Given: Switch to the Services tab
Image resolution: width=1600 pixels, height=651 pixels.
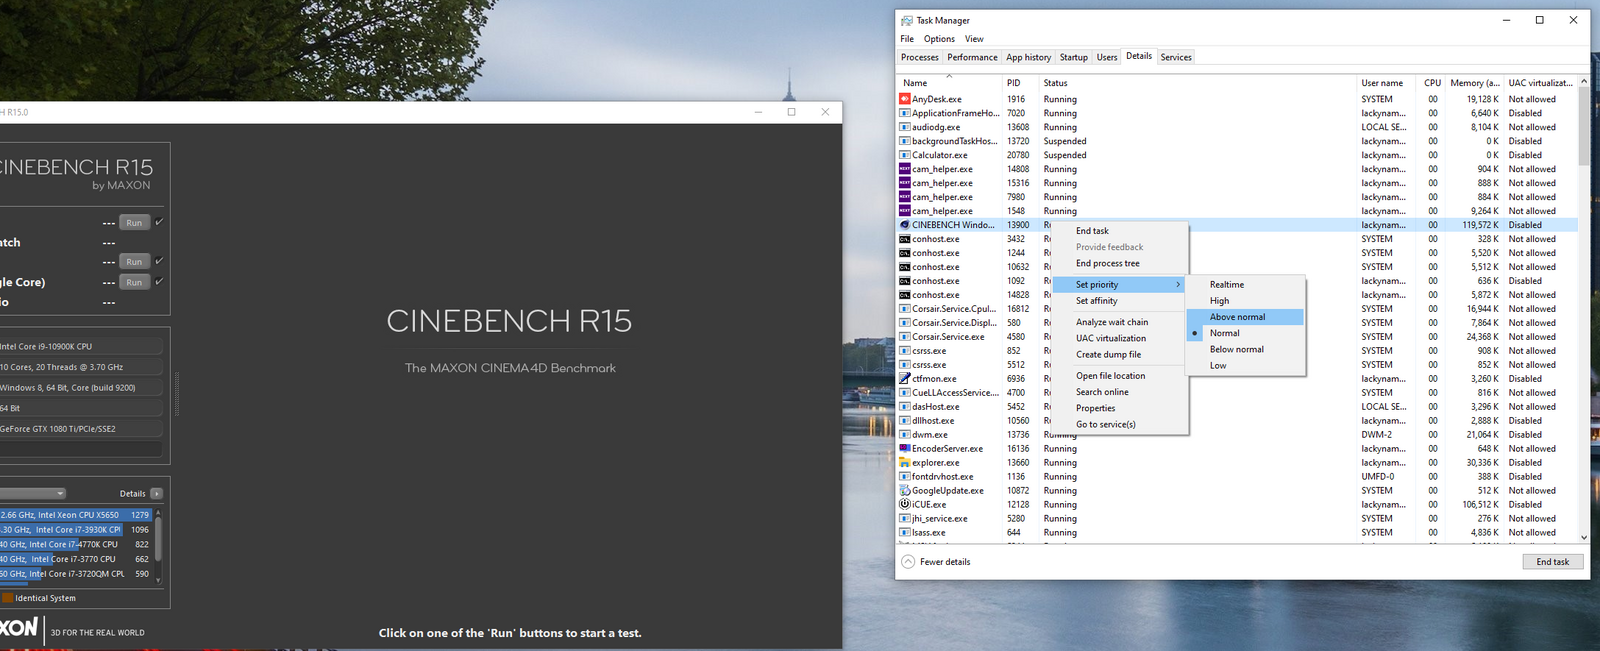Looking at the screenshot, I should (1176, 57).
